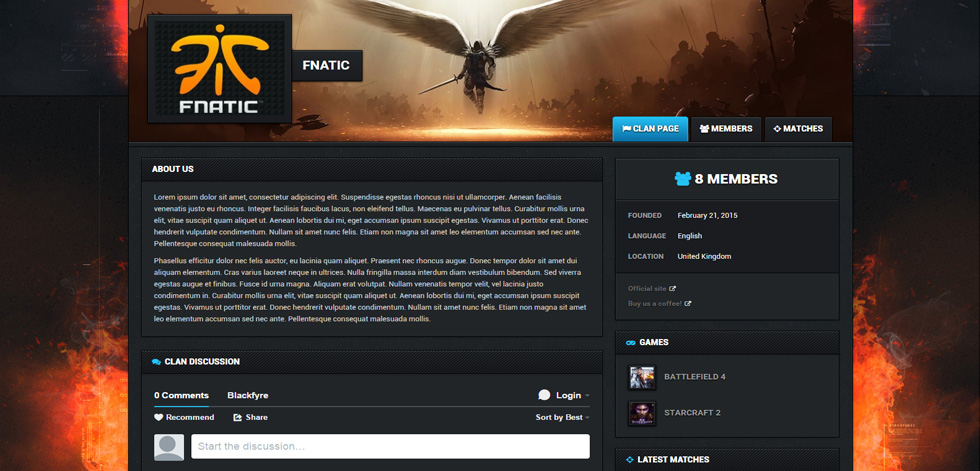
Task: Click the members group icon next to 8 MEMBERS
Action: 682,179
